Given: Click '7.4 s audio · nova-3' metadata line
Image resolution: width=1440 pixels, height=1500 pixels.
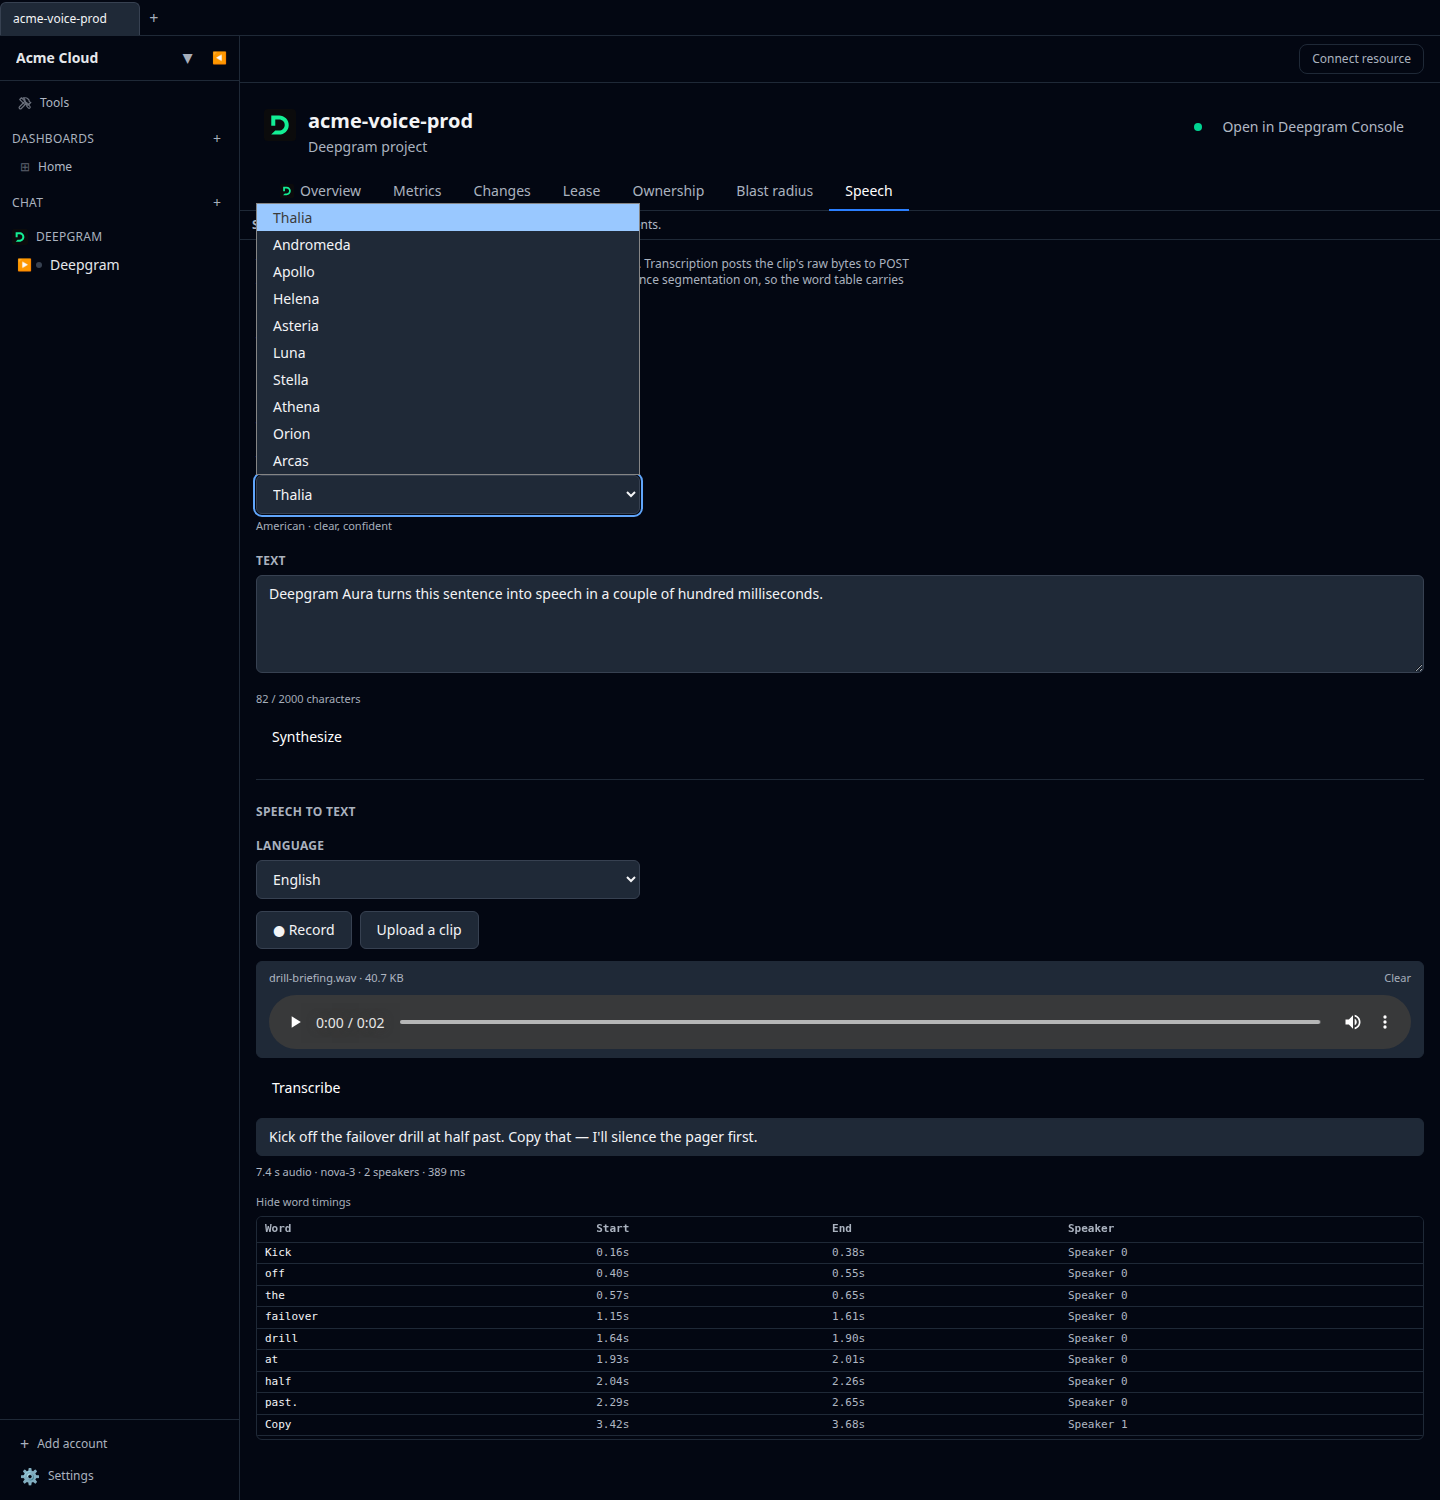Looking at the screenshot, I should pyautogui.click(x=360, y=1172).
